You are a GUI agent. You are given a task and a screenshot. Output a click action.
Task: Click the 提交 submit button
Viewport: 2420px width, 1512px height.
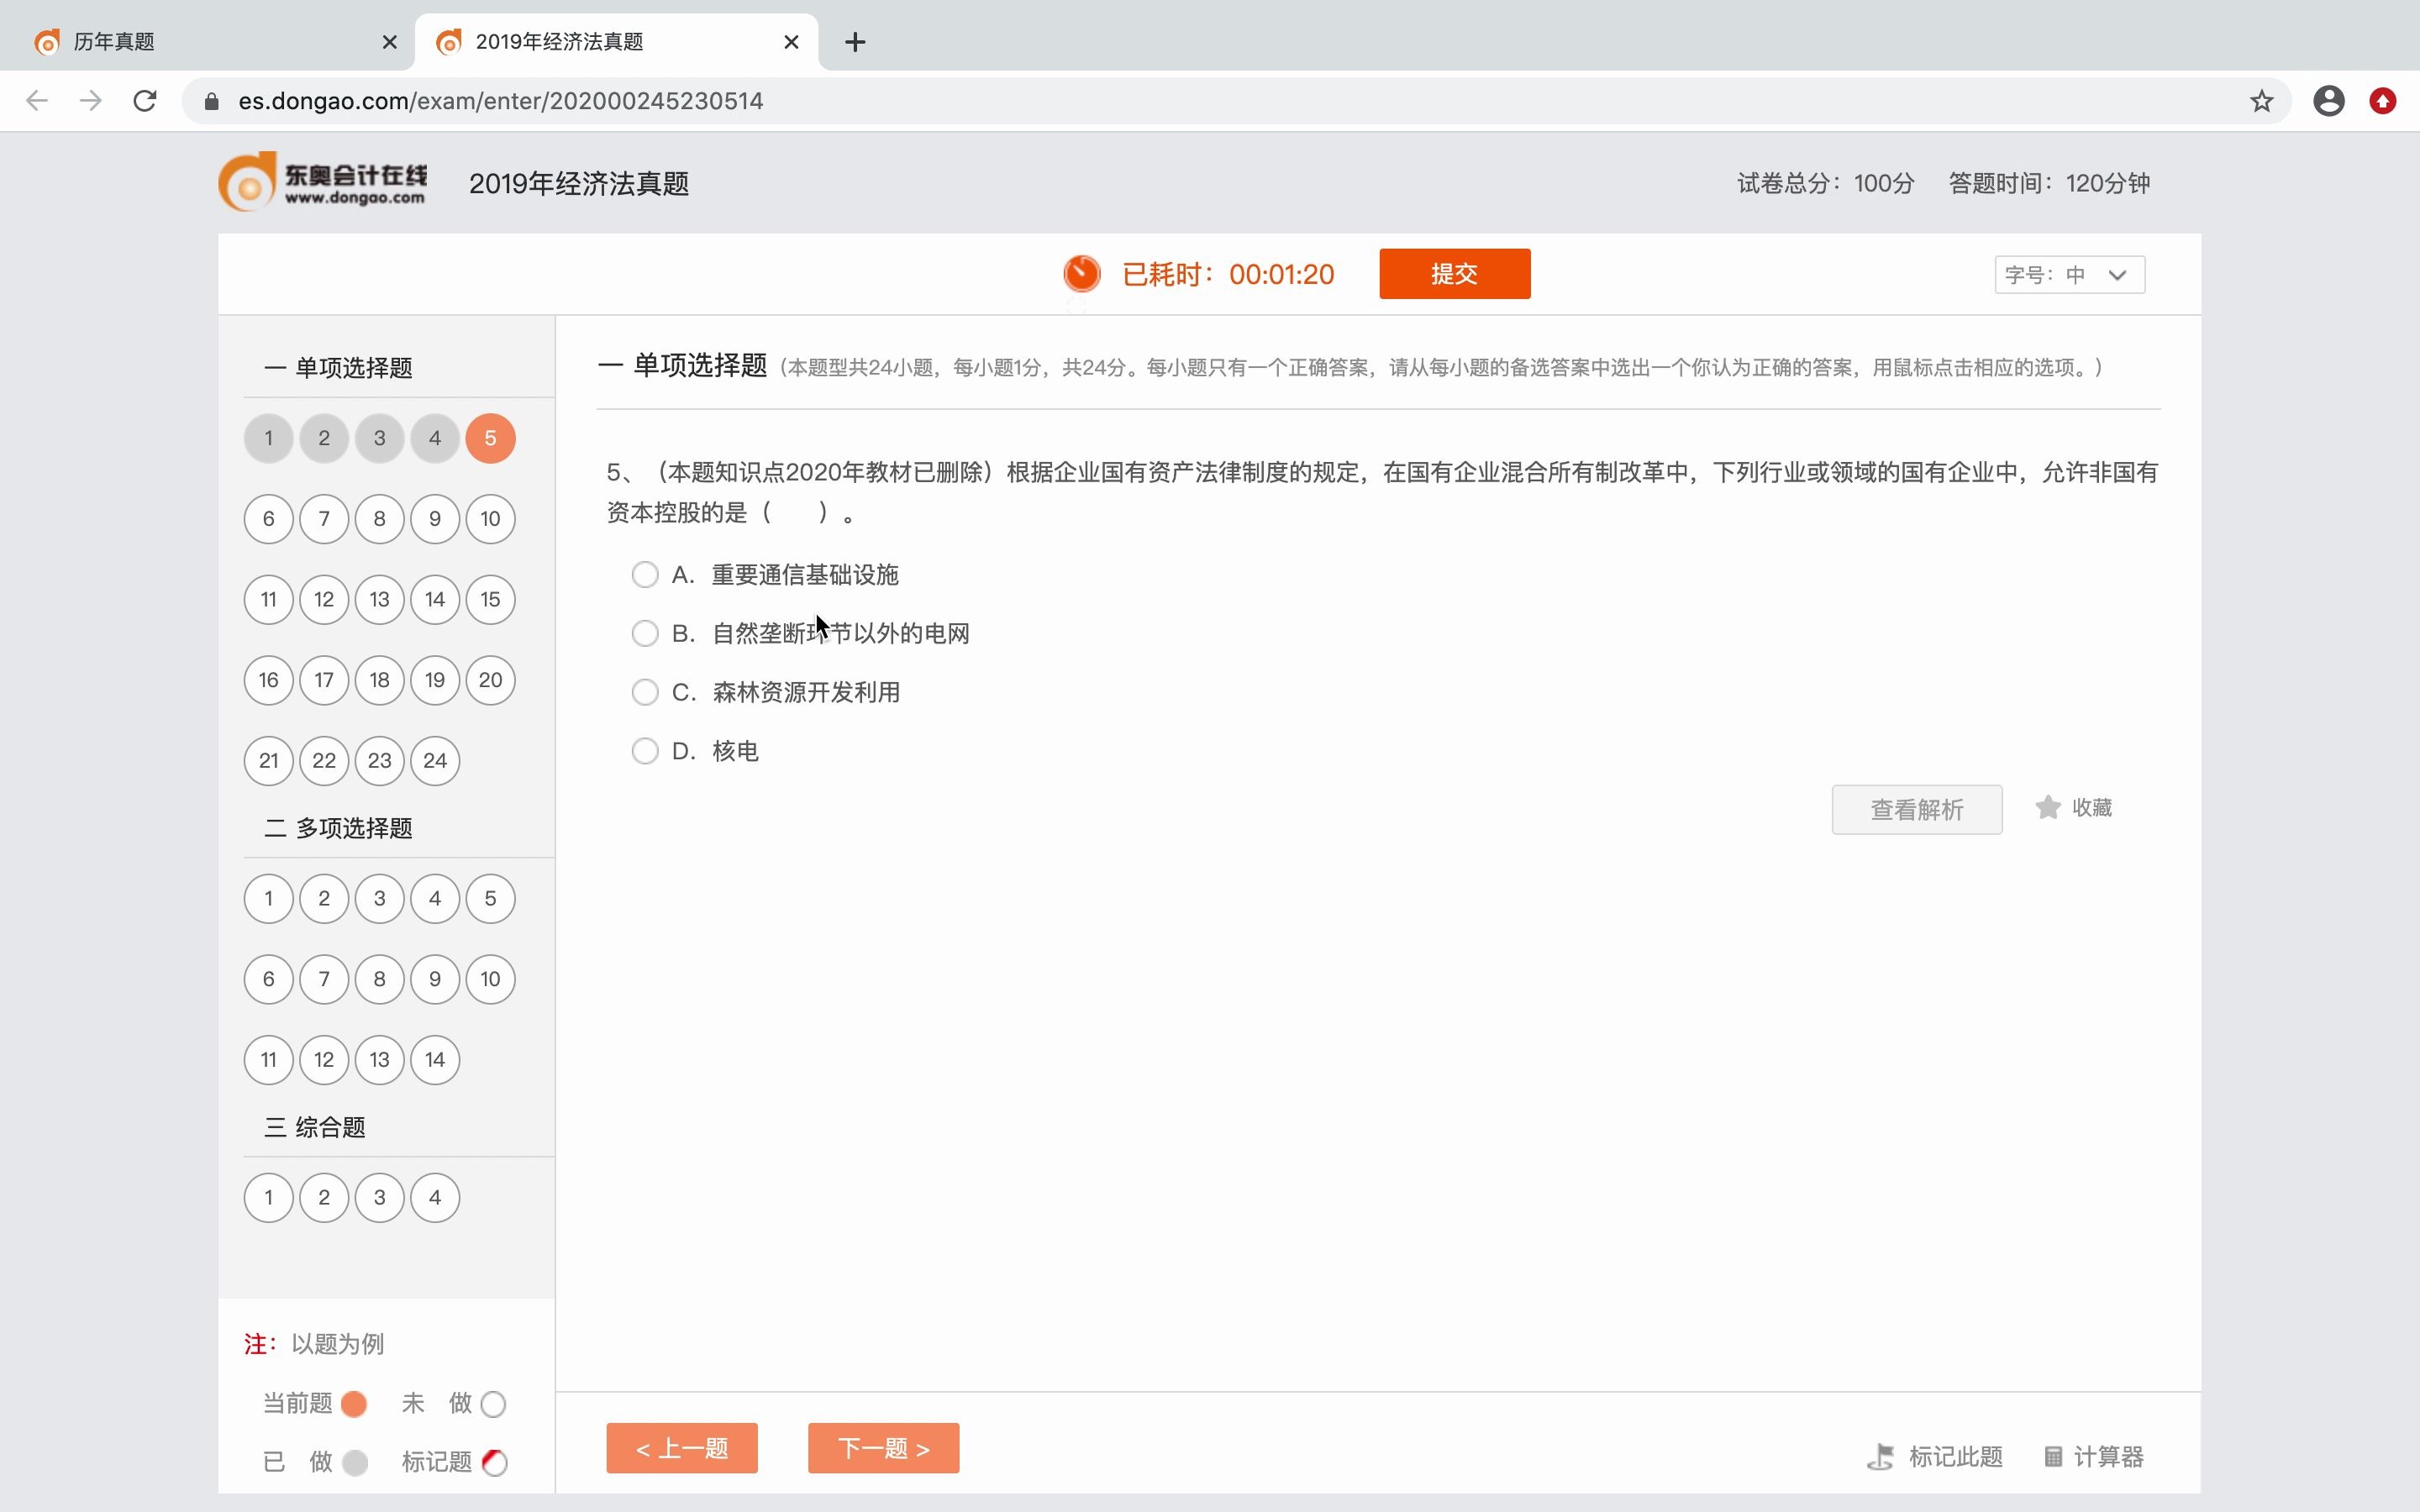click(1454, 272)
